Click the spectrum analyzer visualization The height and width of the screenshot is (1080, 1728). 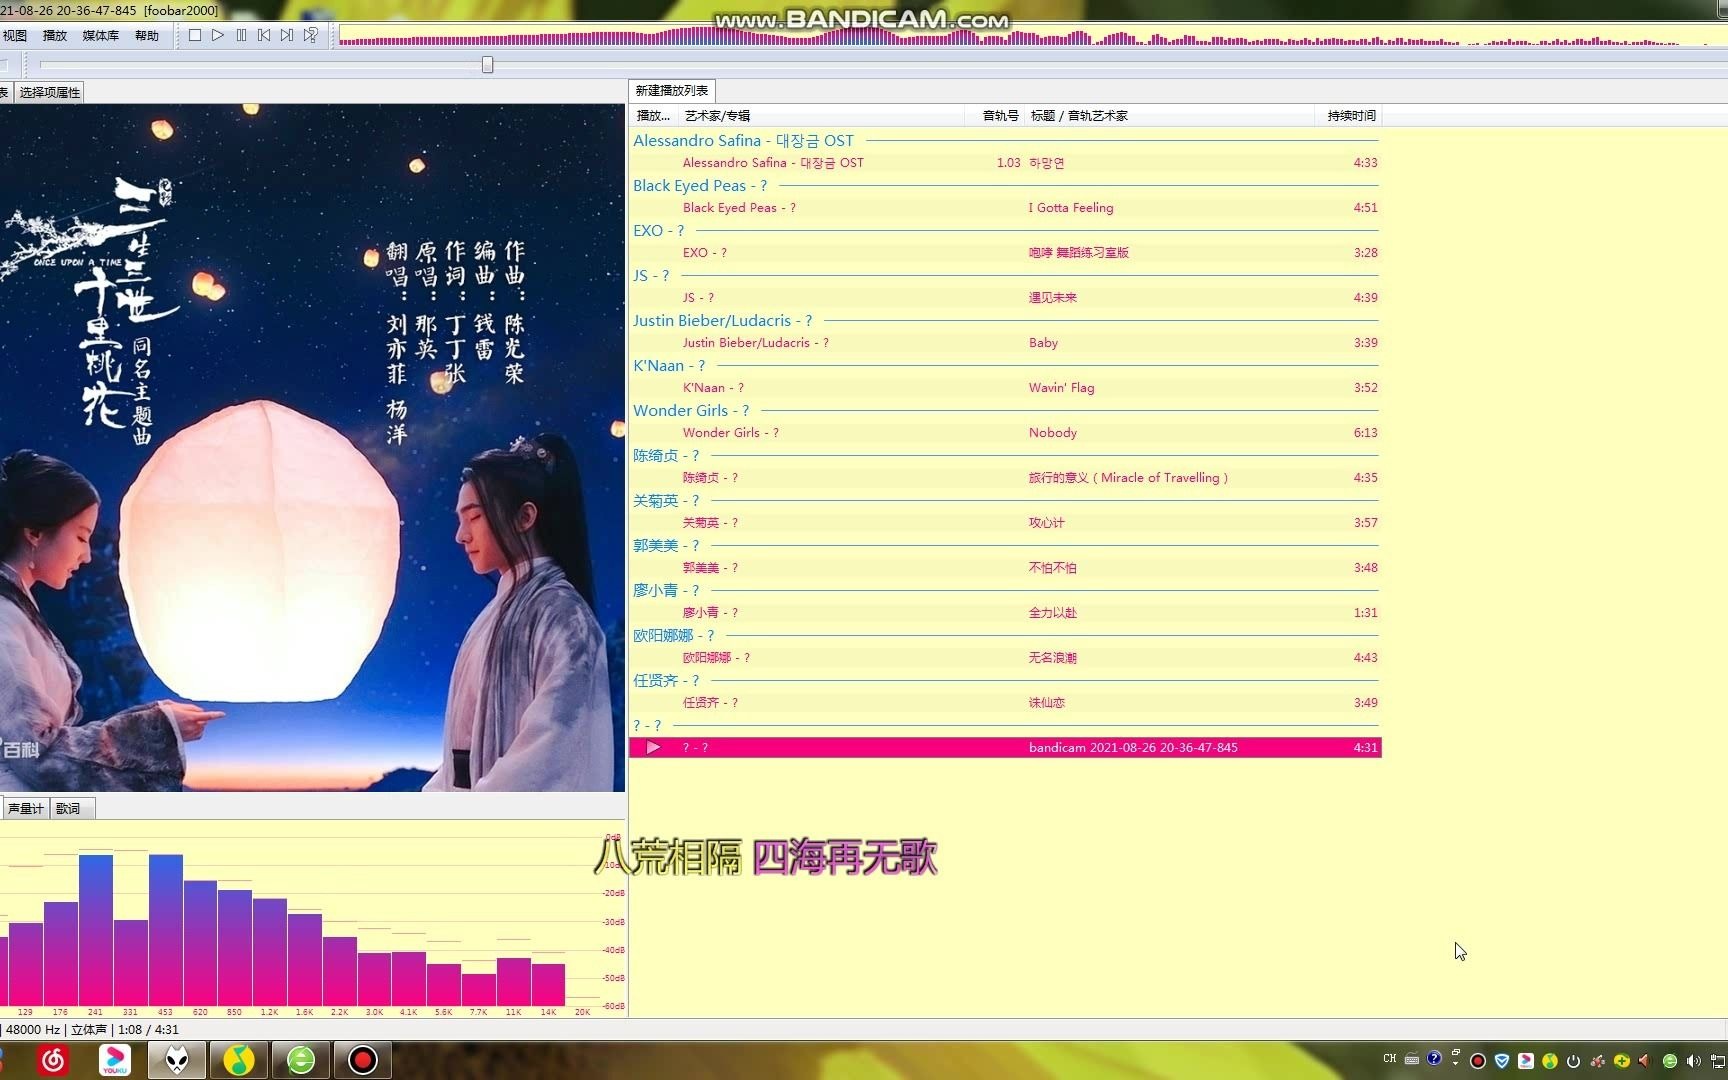point(312,920)
